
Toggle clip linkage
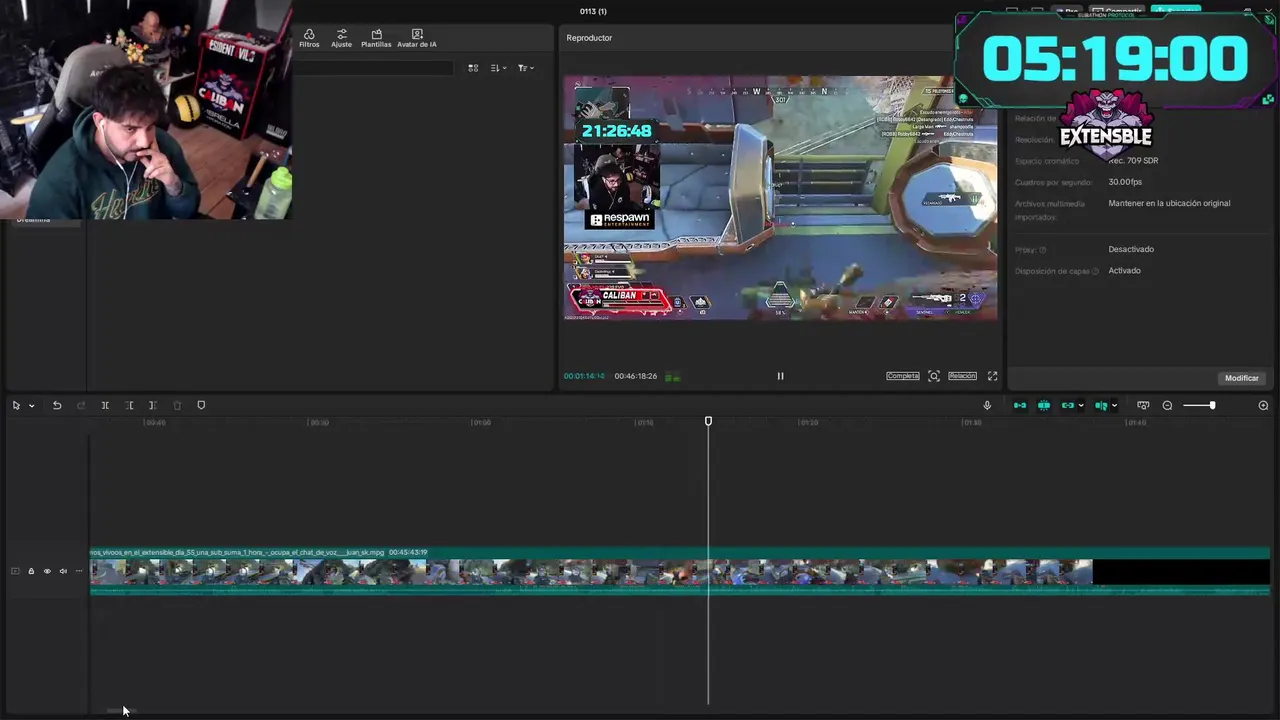1068,405
